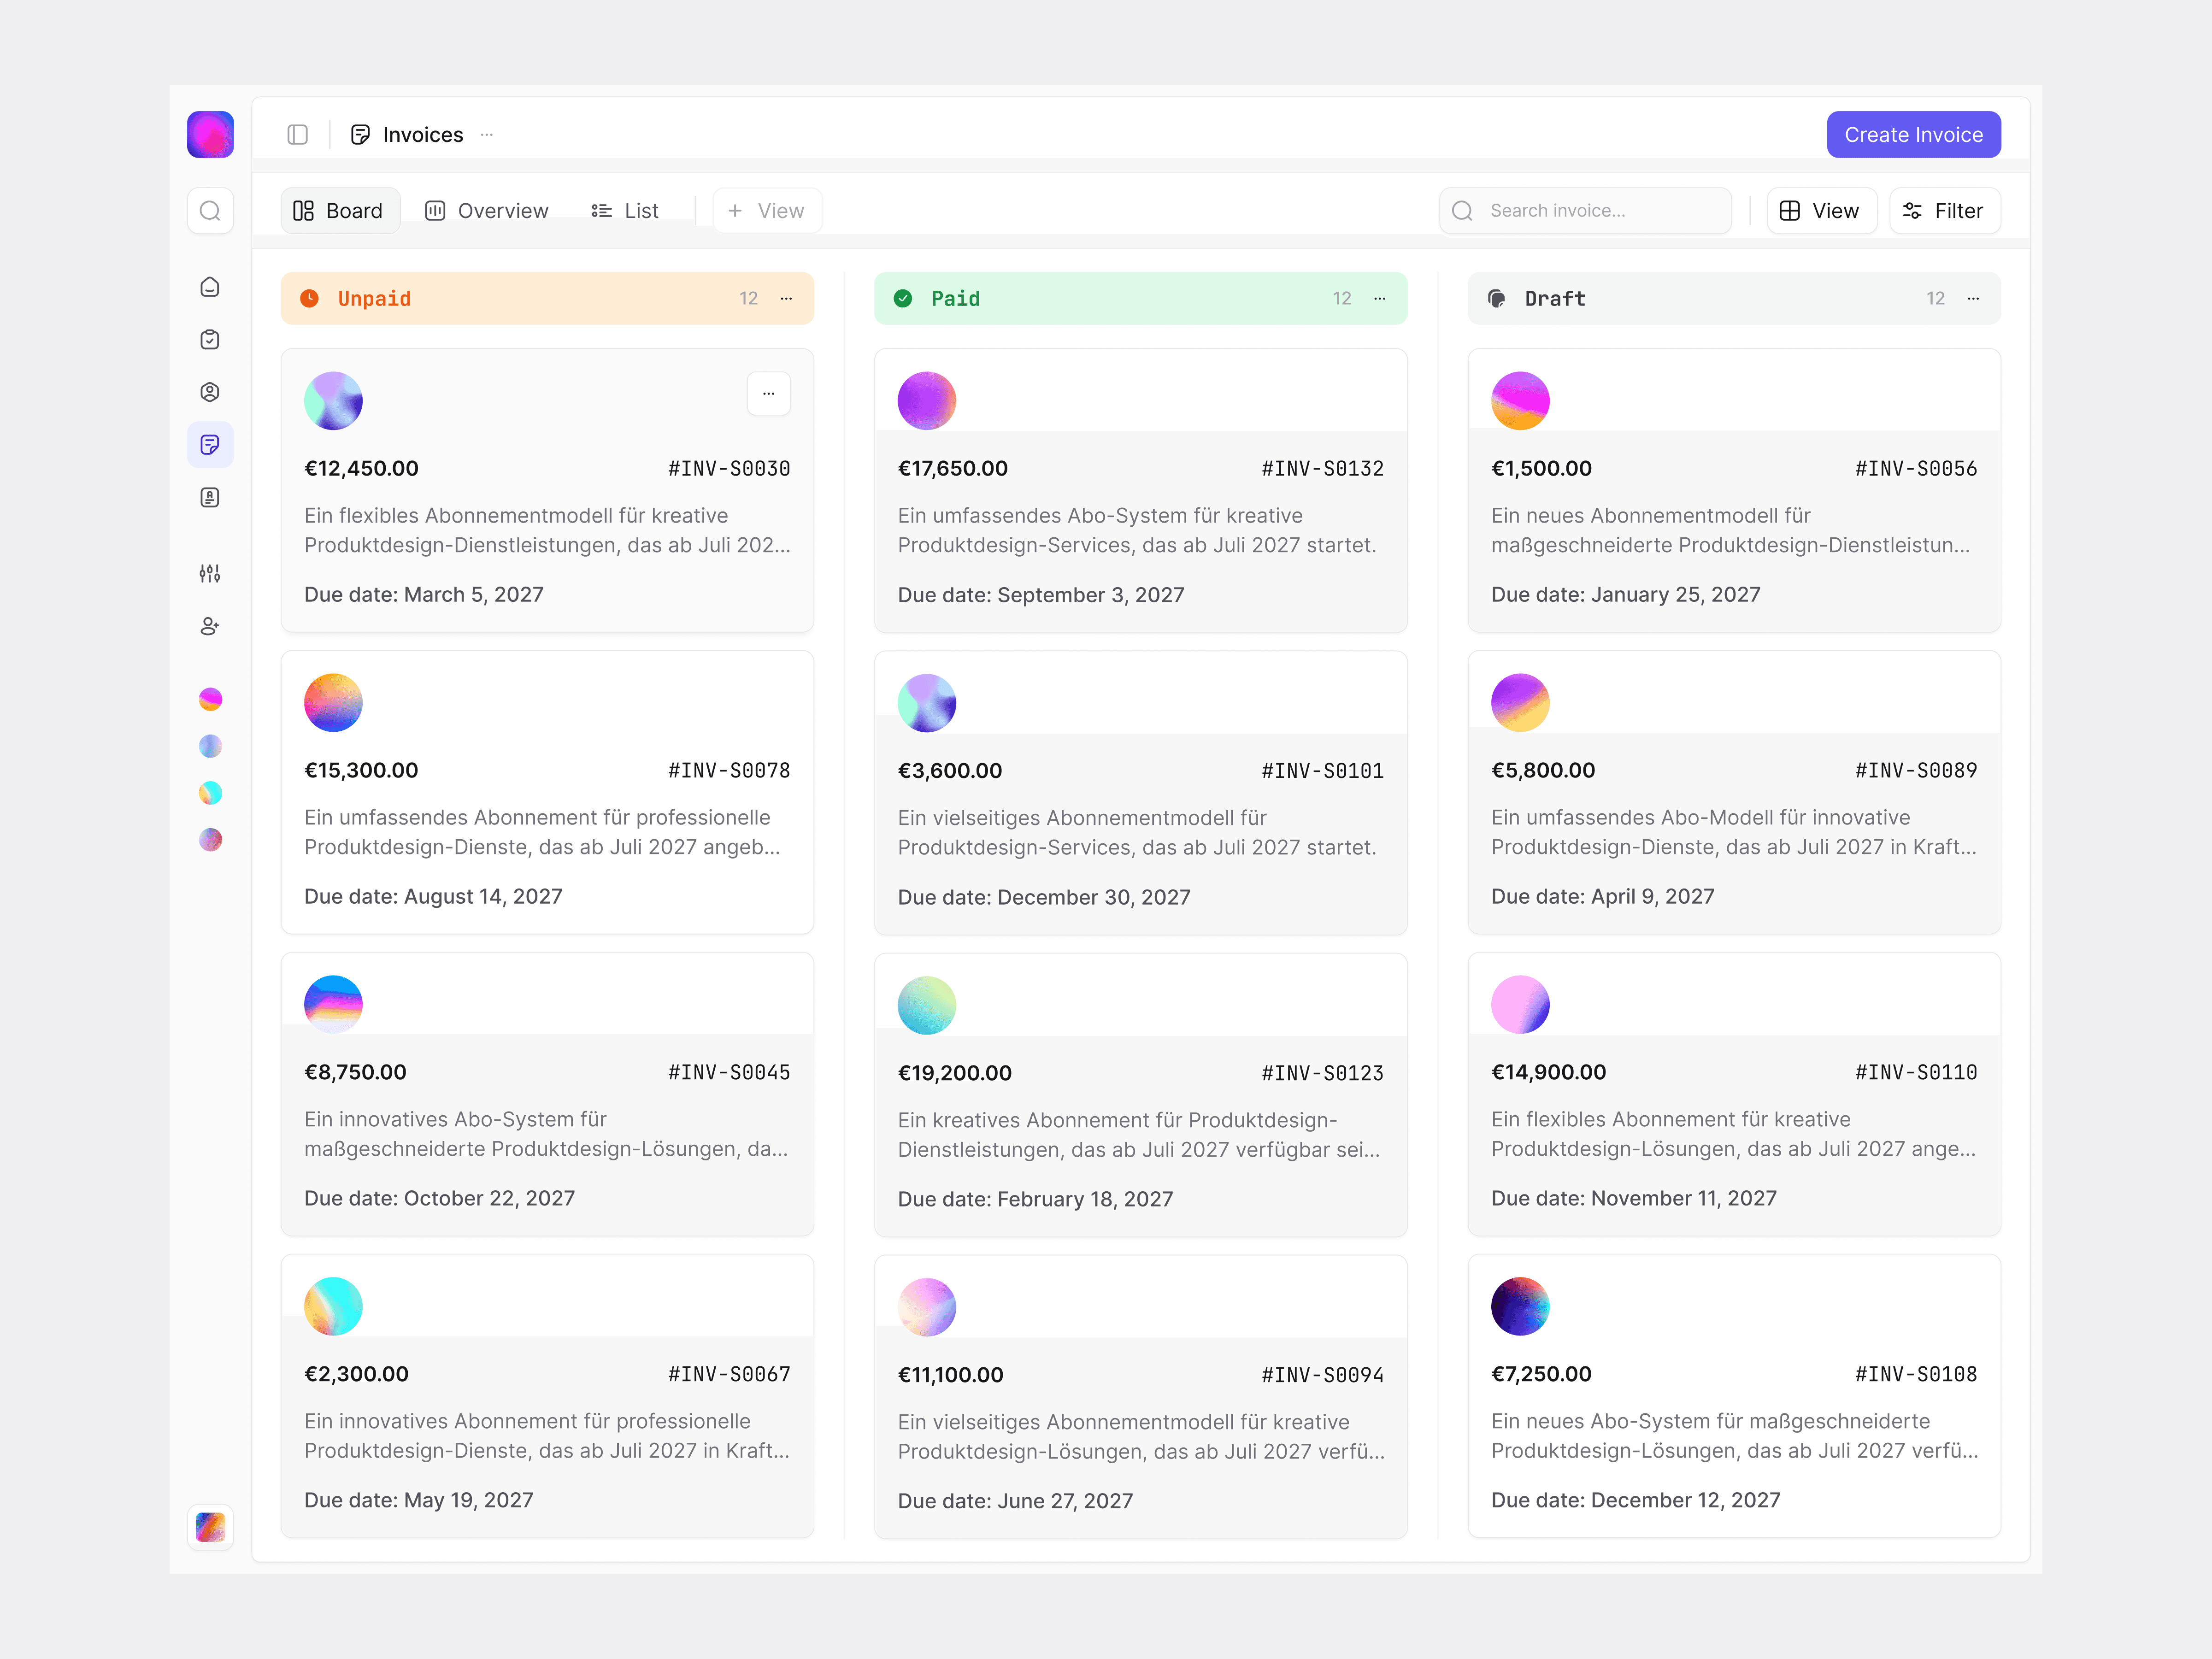Open the Filter button
Screen dimensions: 2212x1659
pyautogui.click(x=1943, y=211)
